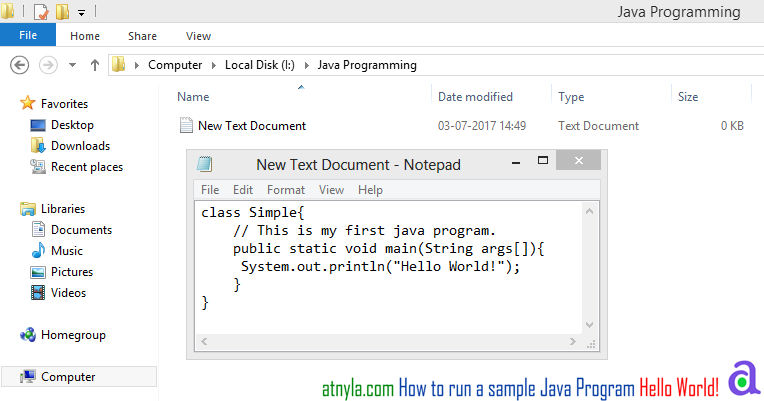Click the Desktop icon in sidebar
The image size is (764, 401).
38,125
